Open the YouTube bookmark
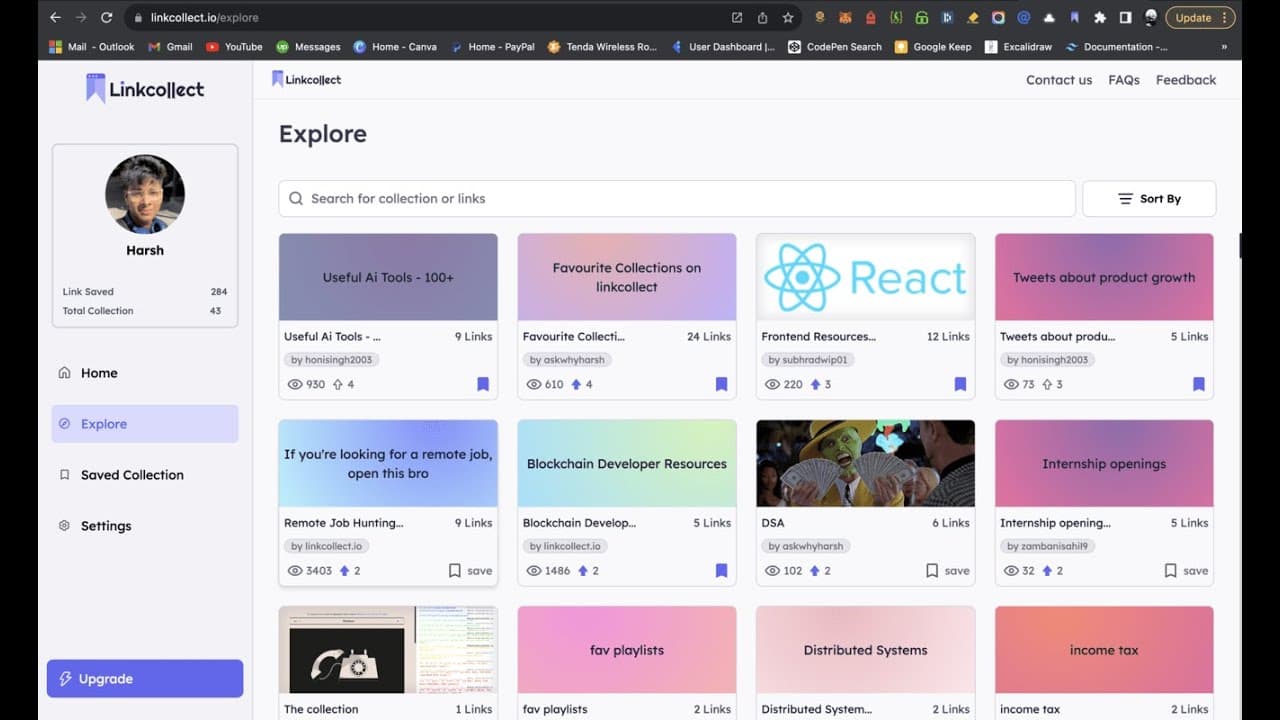 234,47
